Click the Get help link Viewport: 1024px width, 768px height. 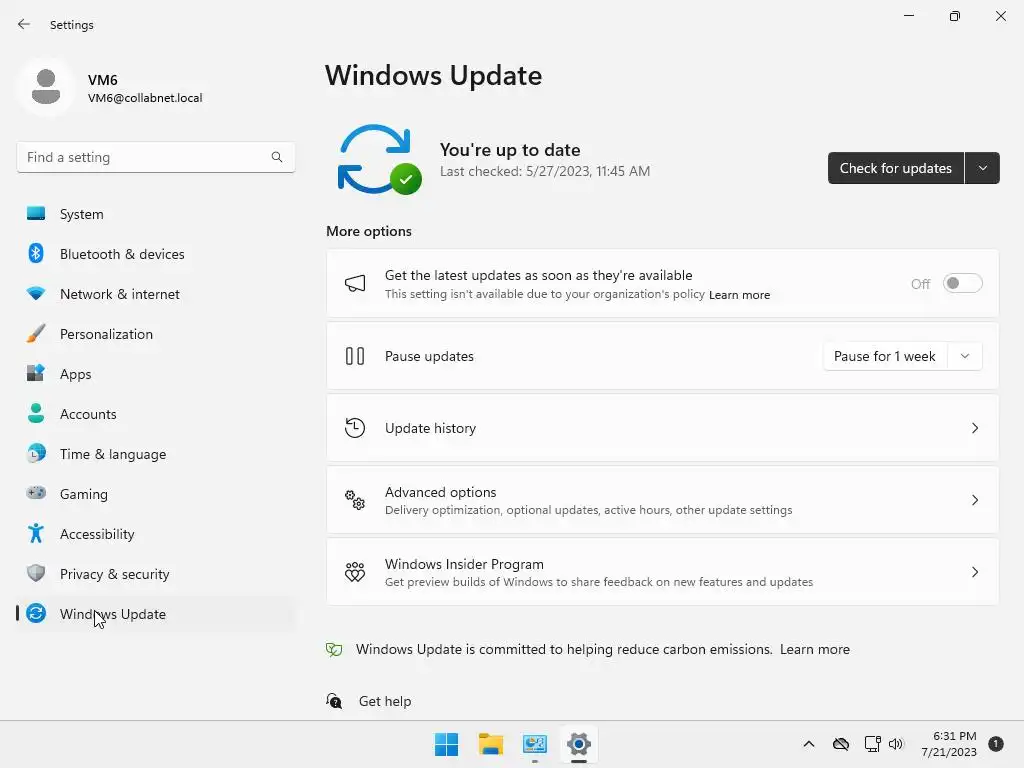pyautogui.click(x=385, y=701)
